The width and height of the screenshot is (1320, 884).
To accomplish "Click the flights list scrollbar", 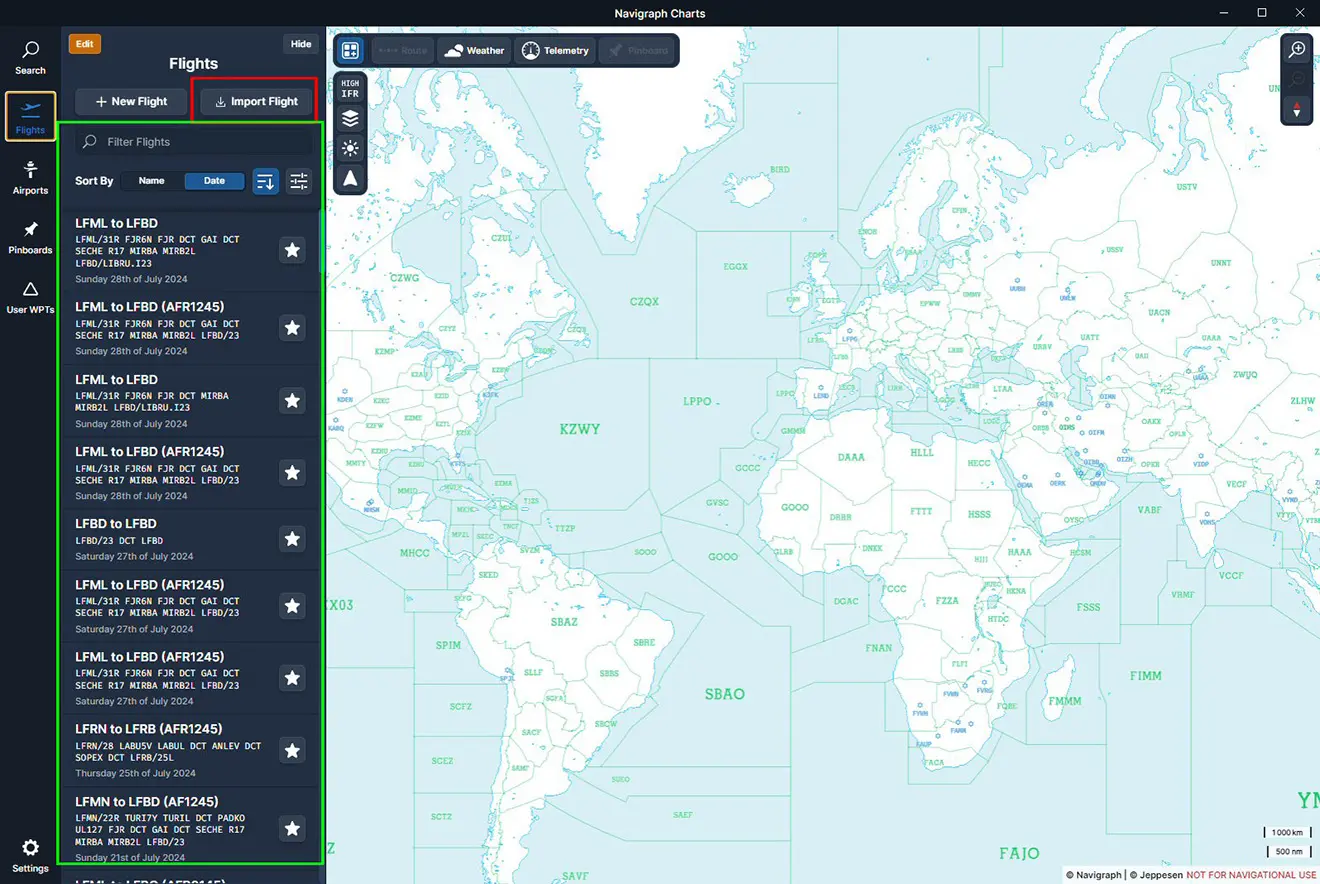I will 322,243.
